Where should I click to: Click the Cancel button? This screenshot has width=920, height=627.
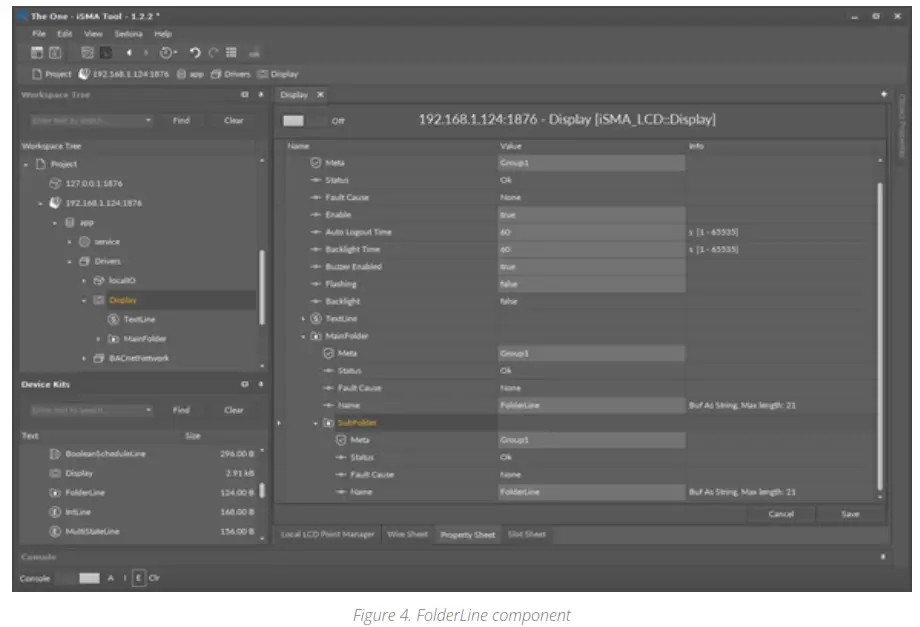[x=781, y=514]
